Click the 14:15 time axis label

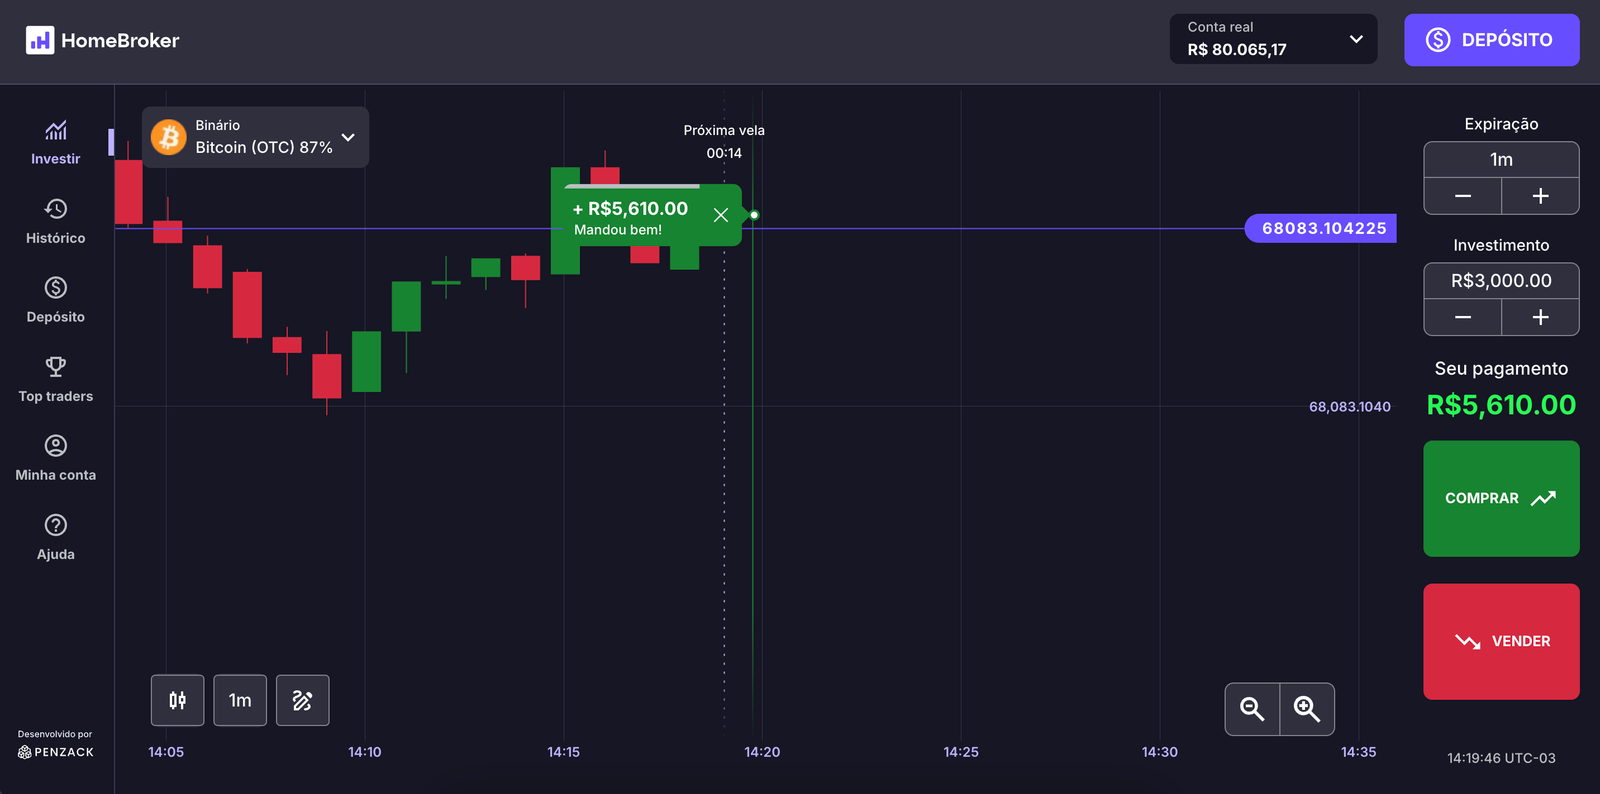pos(564,752)
